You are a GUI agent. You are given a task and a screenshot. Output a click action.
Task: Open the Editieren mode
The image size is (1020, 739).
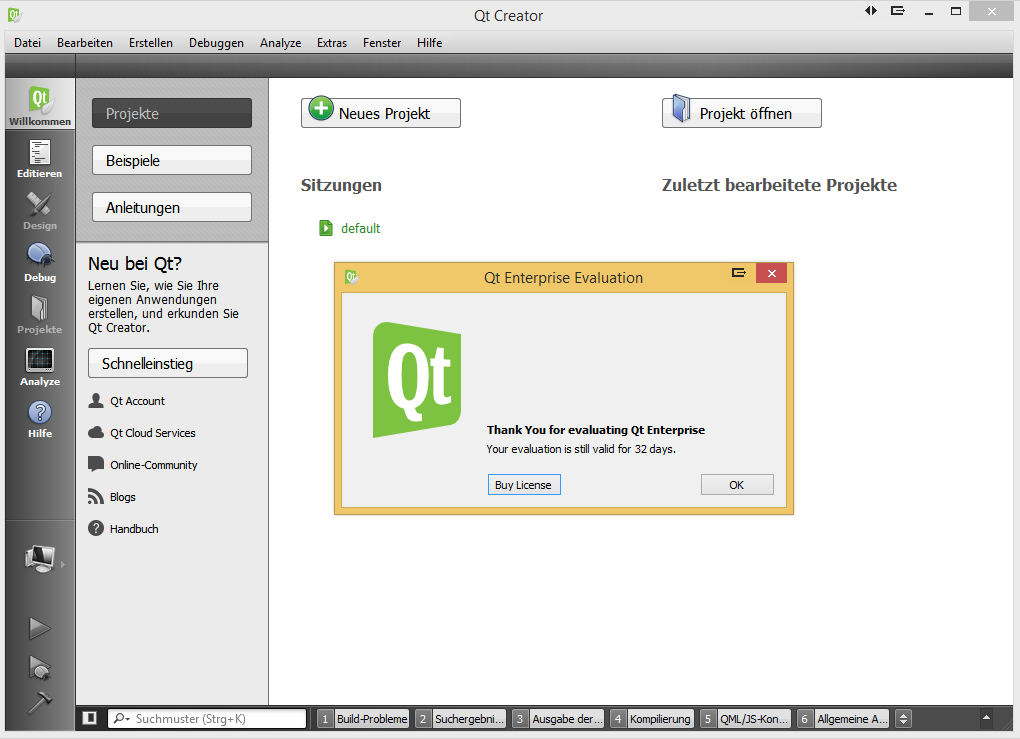pyautogui.click(x=40, y=159)
